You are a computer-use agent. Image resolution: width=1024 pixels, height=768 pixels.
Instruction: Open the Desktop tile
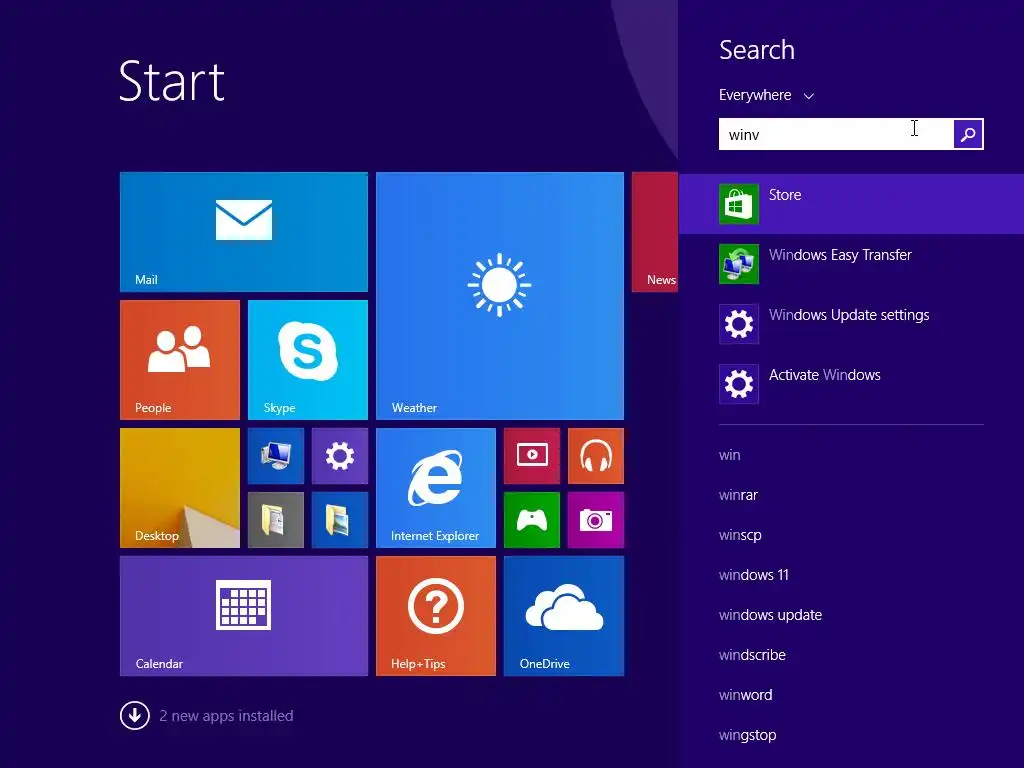[180, 488]
